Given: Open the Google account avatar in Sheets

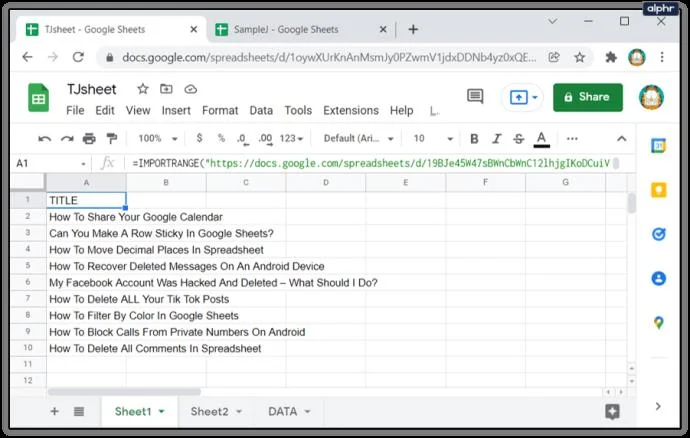Looking at the screenshot, I should (651, 97).
